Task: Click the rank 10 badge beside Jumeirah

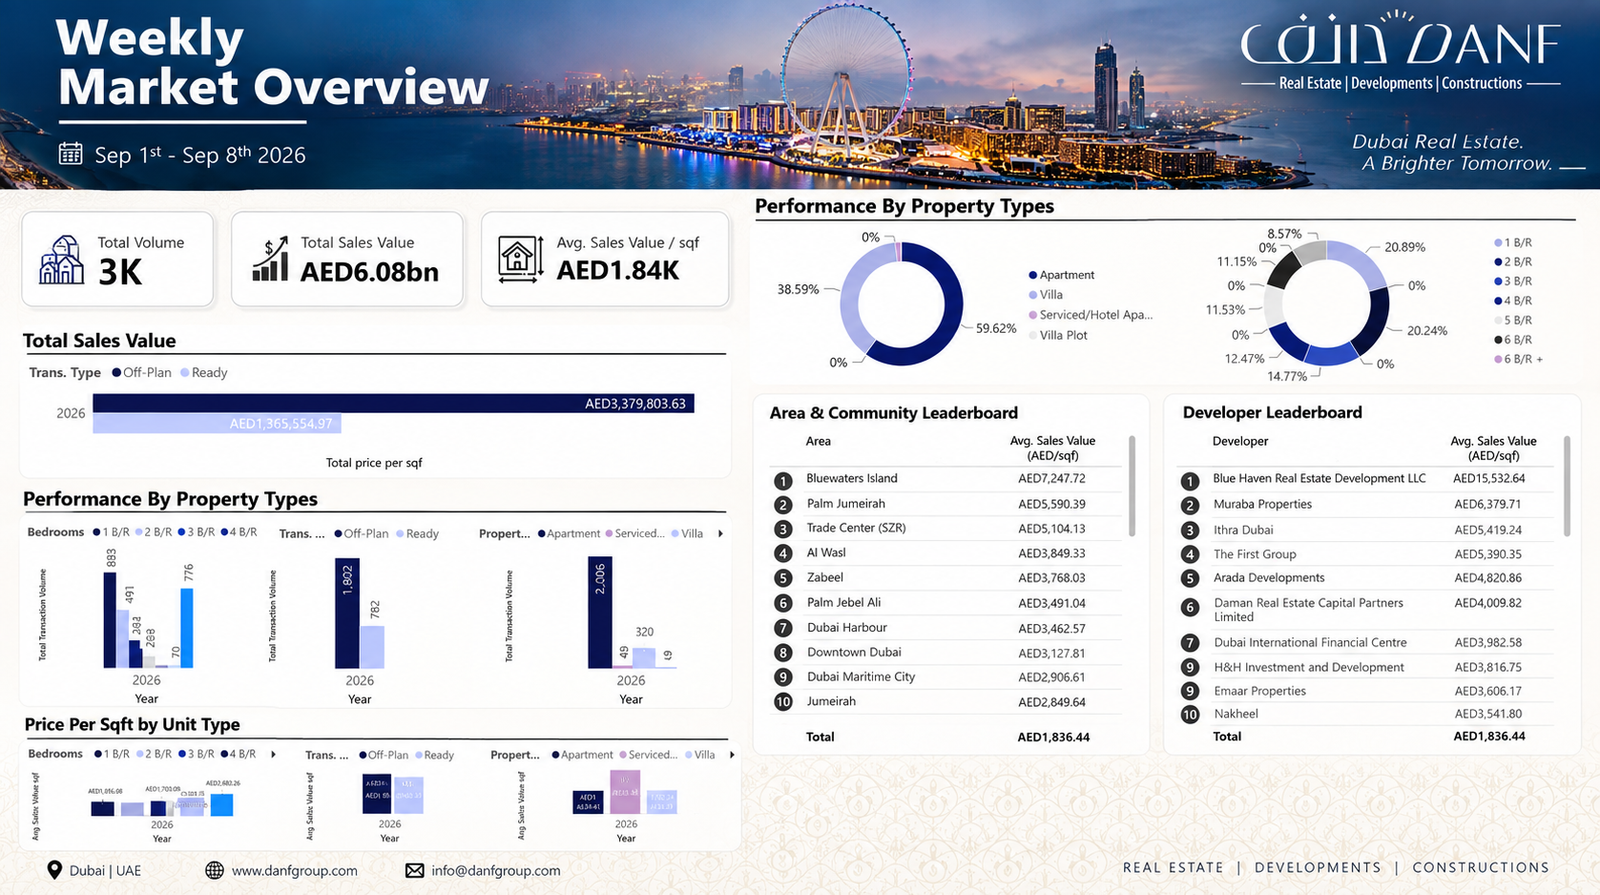Action: point(783,702)
